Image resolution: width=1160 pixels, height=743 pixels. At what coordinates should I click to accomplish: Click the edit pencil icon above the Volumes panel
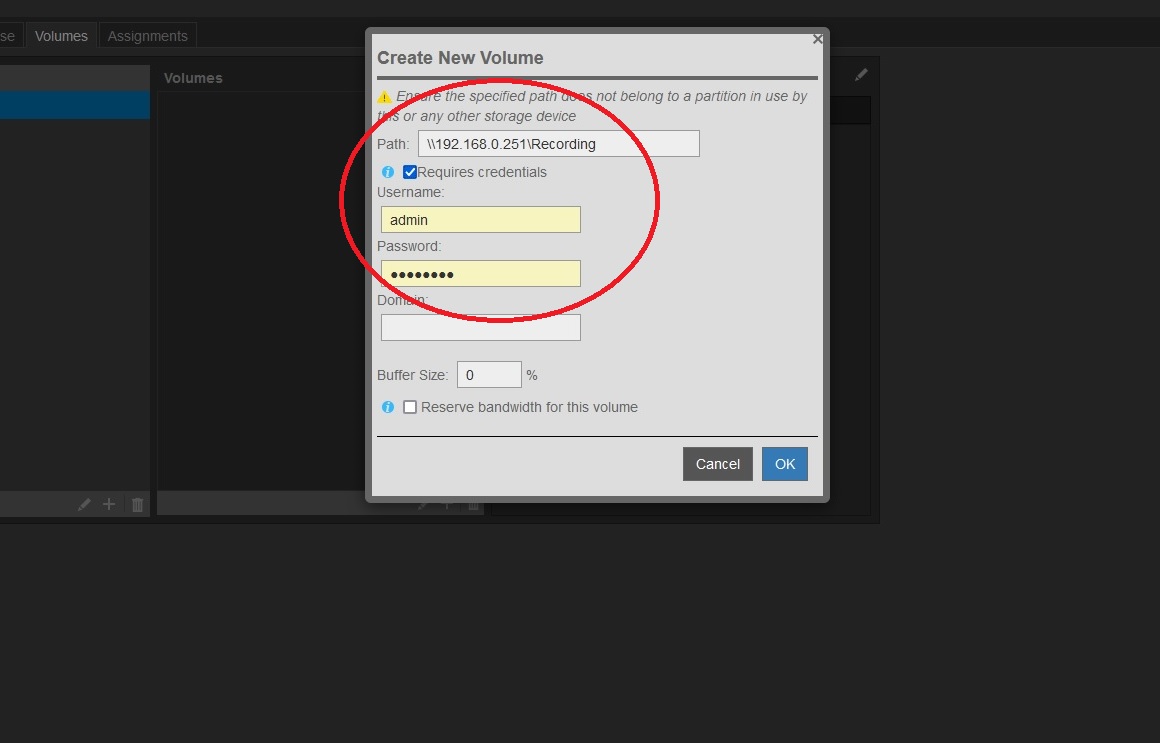[x=861, y=74]
